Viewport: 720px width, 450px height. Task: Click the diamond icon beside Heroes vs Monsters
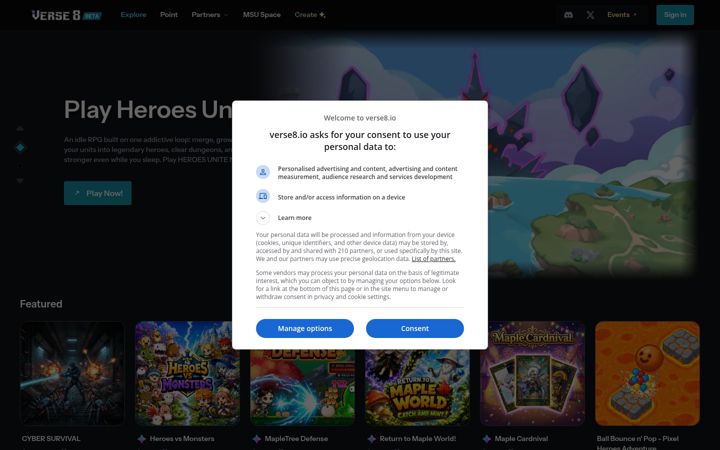pyautogui.click(x=141, y=439)
